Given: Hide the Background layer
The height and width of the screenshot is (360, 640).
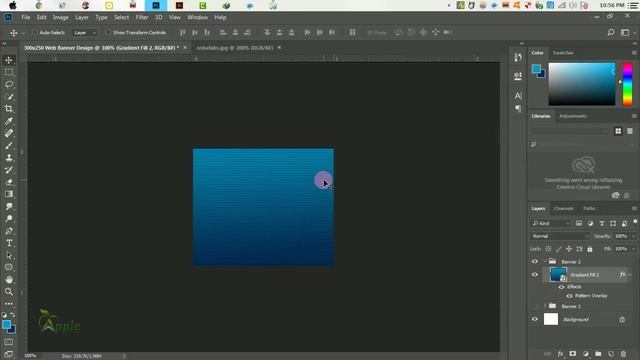Looking at the screenshot, I should click(x=535, y=319).
